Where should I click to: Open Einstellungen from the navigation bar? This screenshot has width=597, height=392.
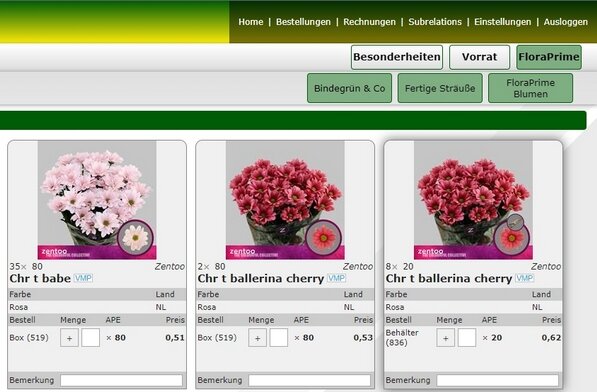[x=502, y=22]
